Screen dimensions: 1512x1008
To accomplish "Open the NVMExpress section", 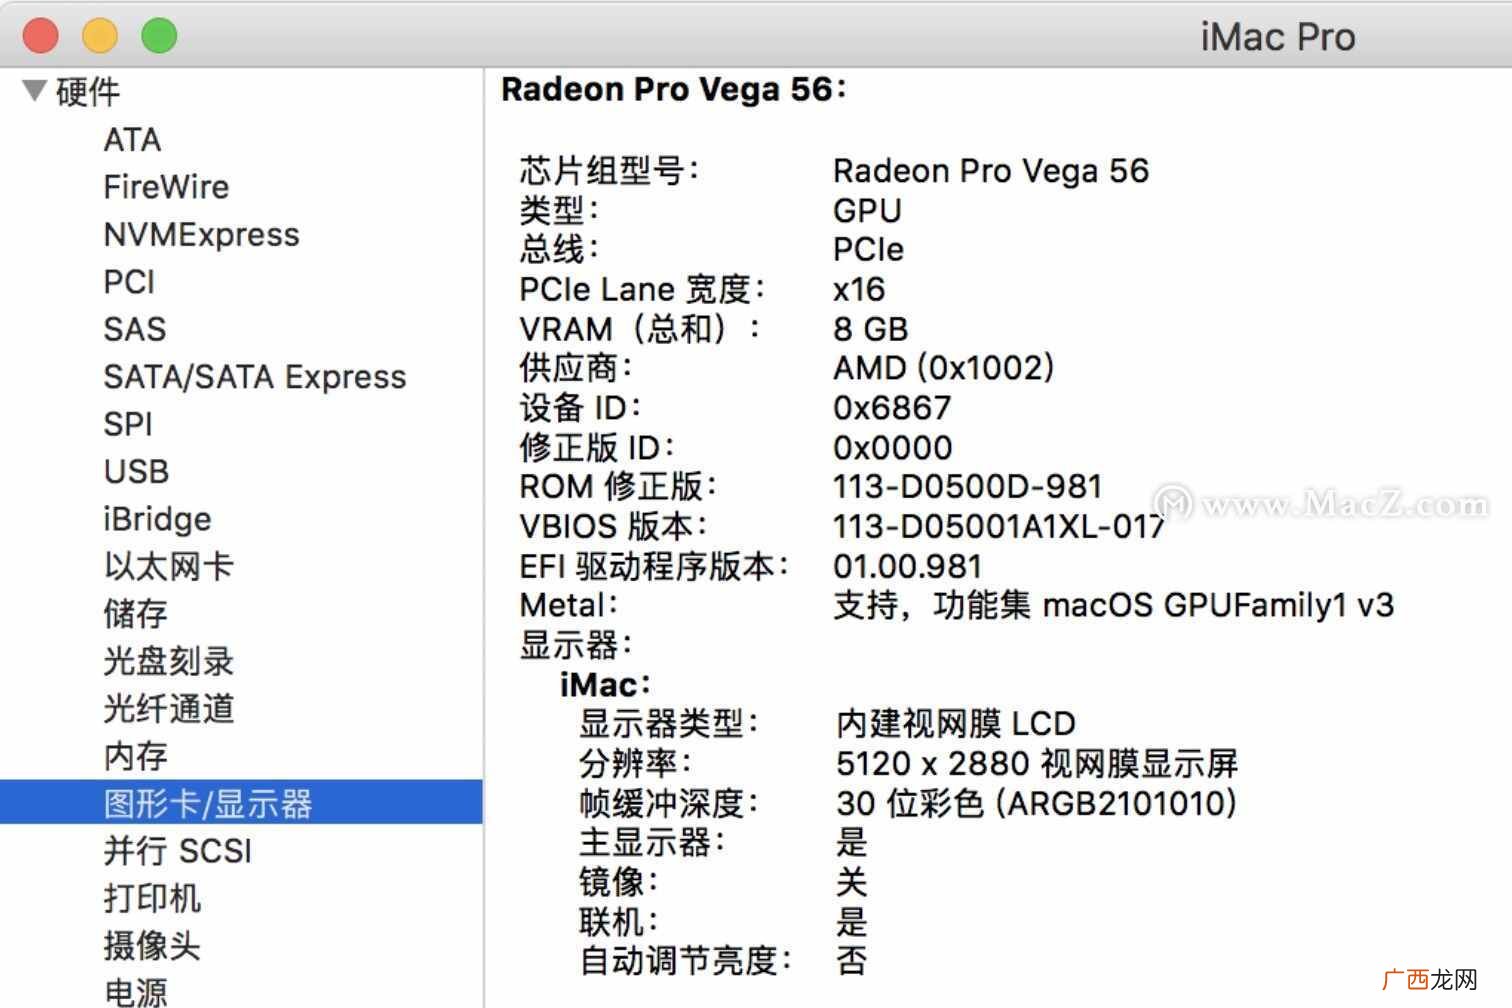I will click(x=201, y=234).
